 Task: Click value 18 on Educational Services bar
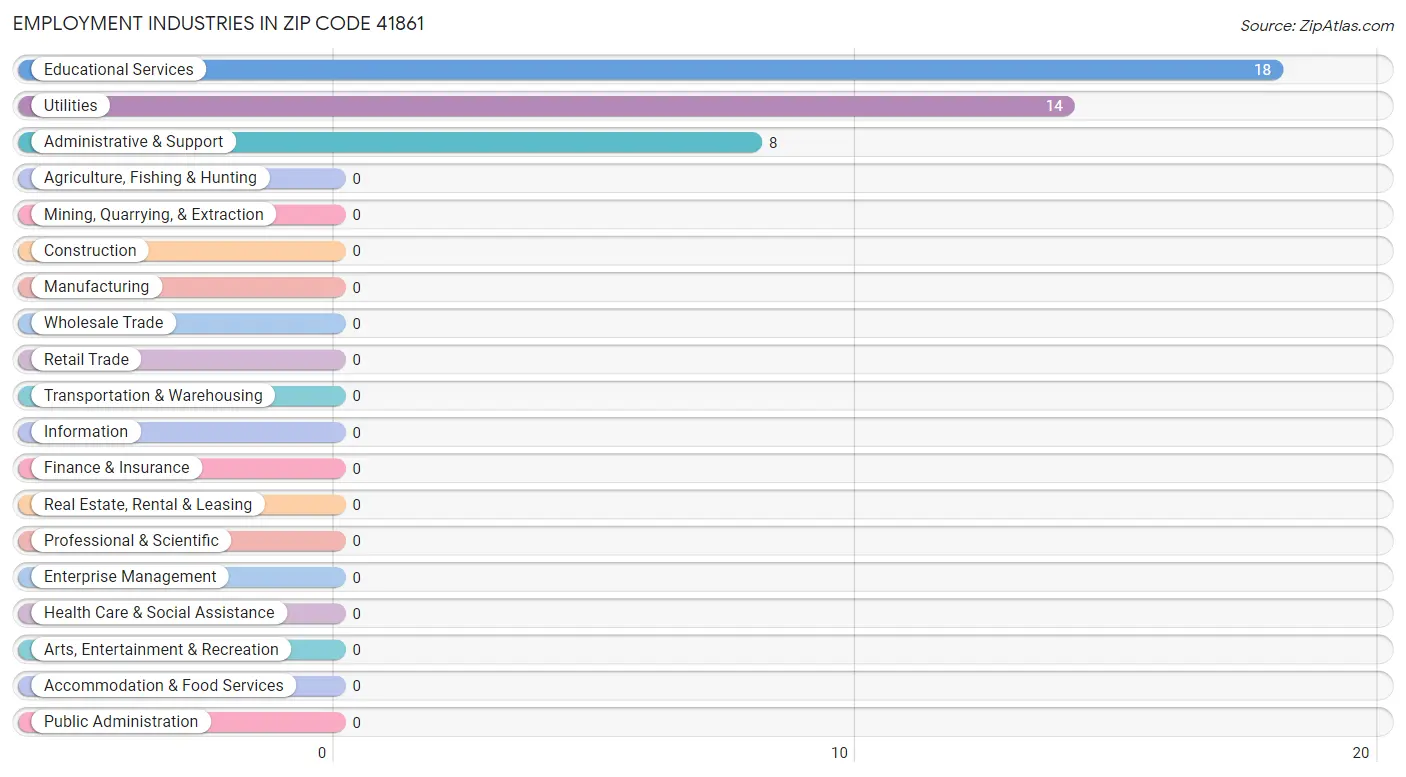pos(1262,70)
